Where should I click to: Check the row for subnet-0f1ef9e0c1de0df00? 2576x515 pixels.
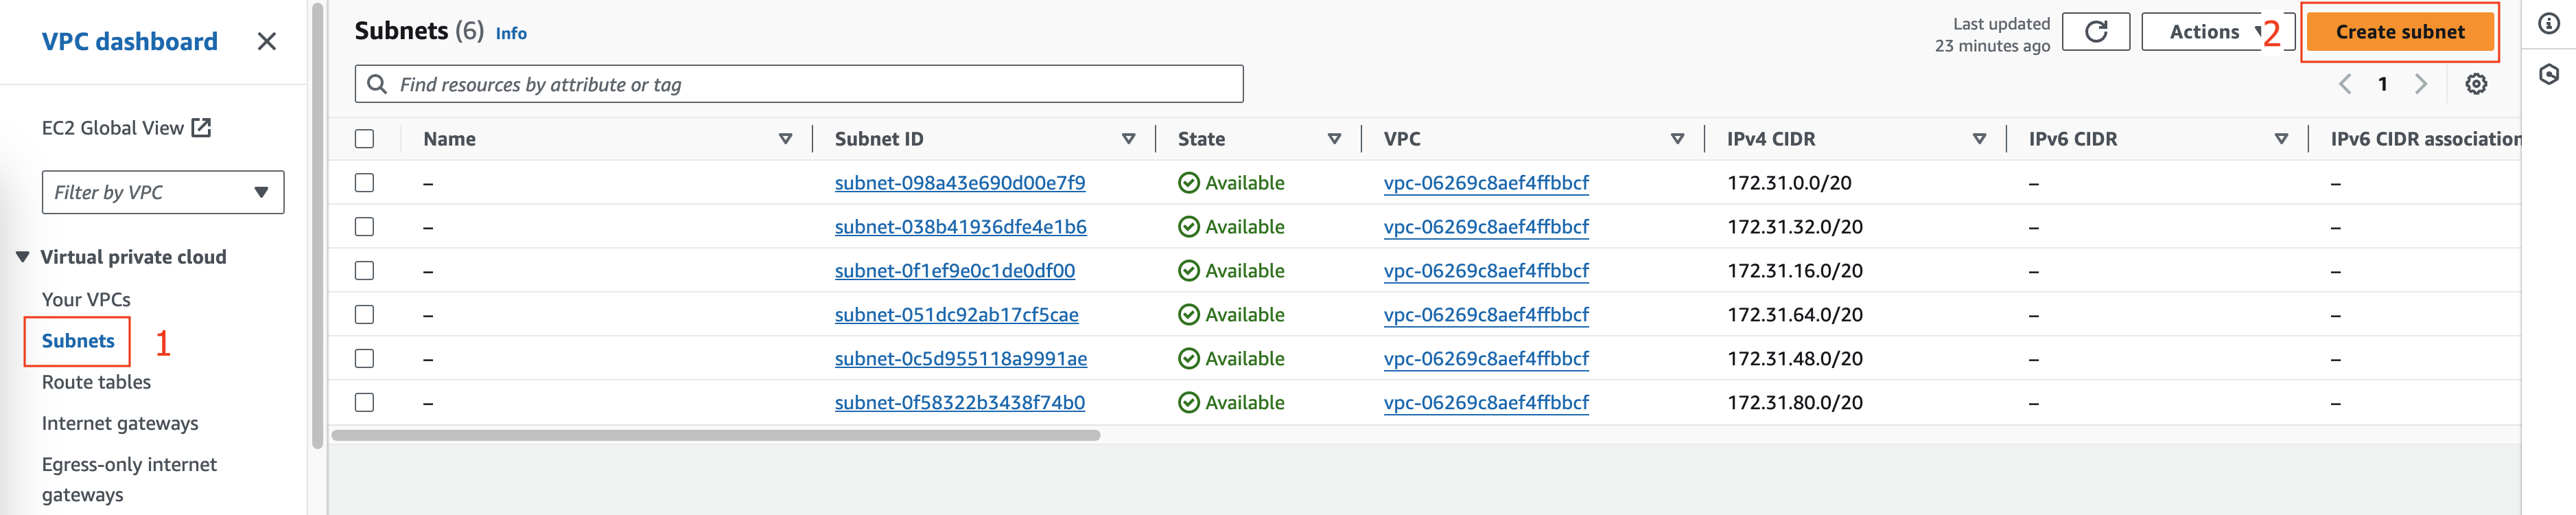pyautogui.click(x=365, y=271)
